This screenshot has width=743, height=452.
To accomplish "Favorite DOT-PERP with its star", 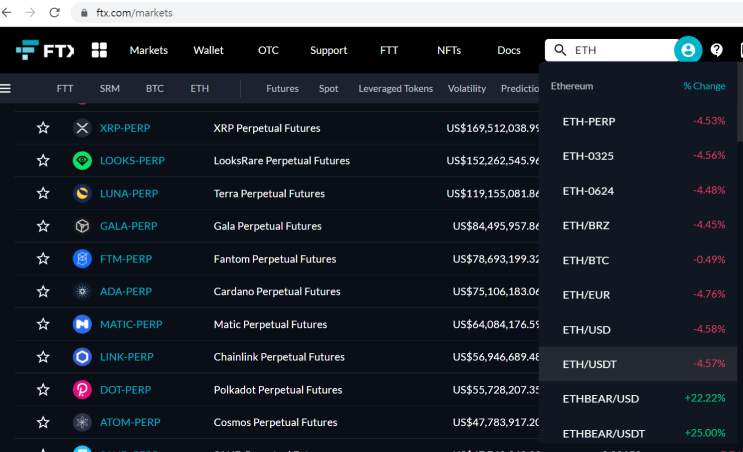I will tap(43, 389).
